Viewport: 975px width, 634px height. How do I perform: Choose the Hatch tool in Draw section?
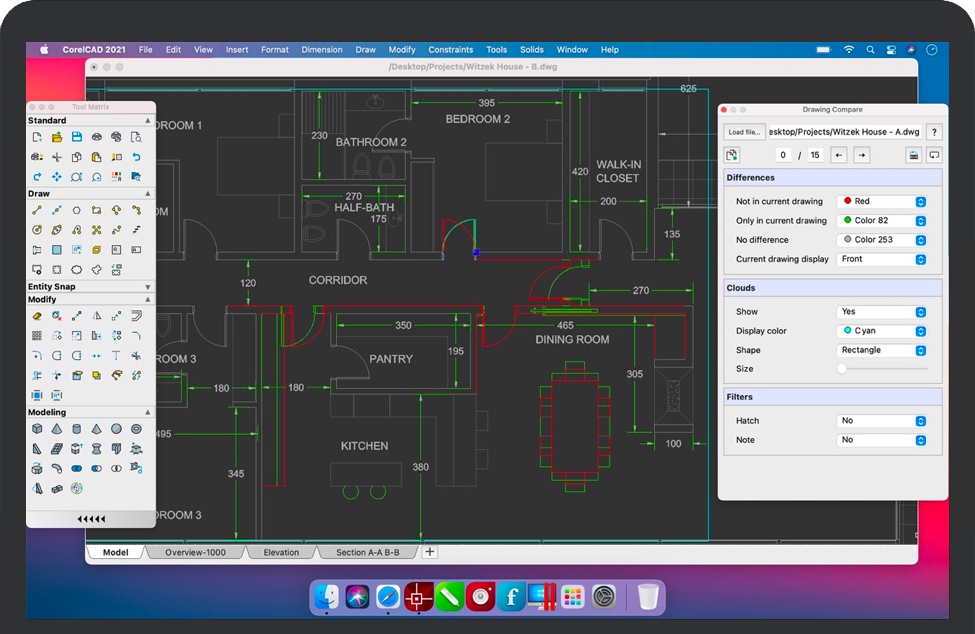56,250
